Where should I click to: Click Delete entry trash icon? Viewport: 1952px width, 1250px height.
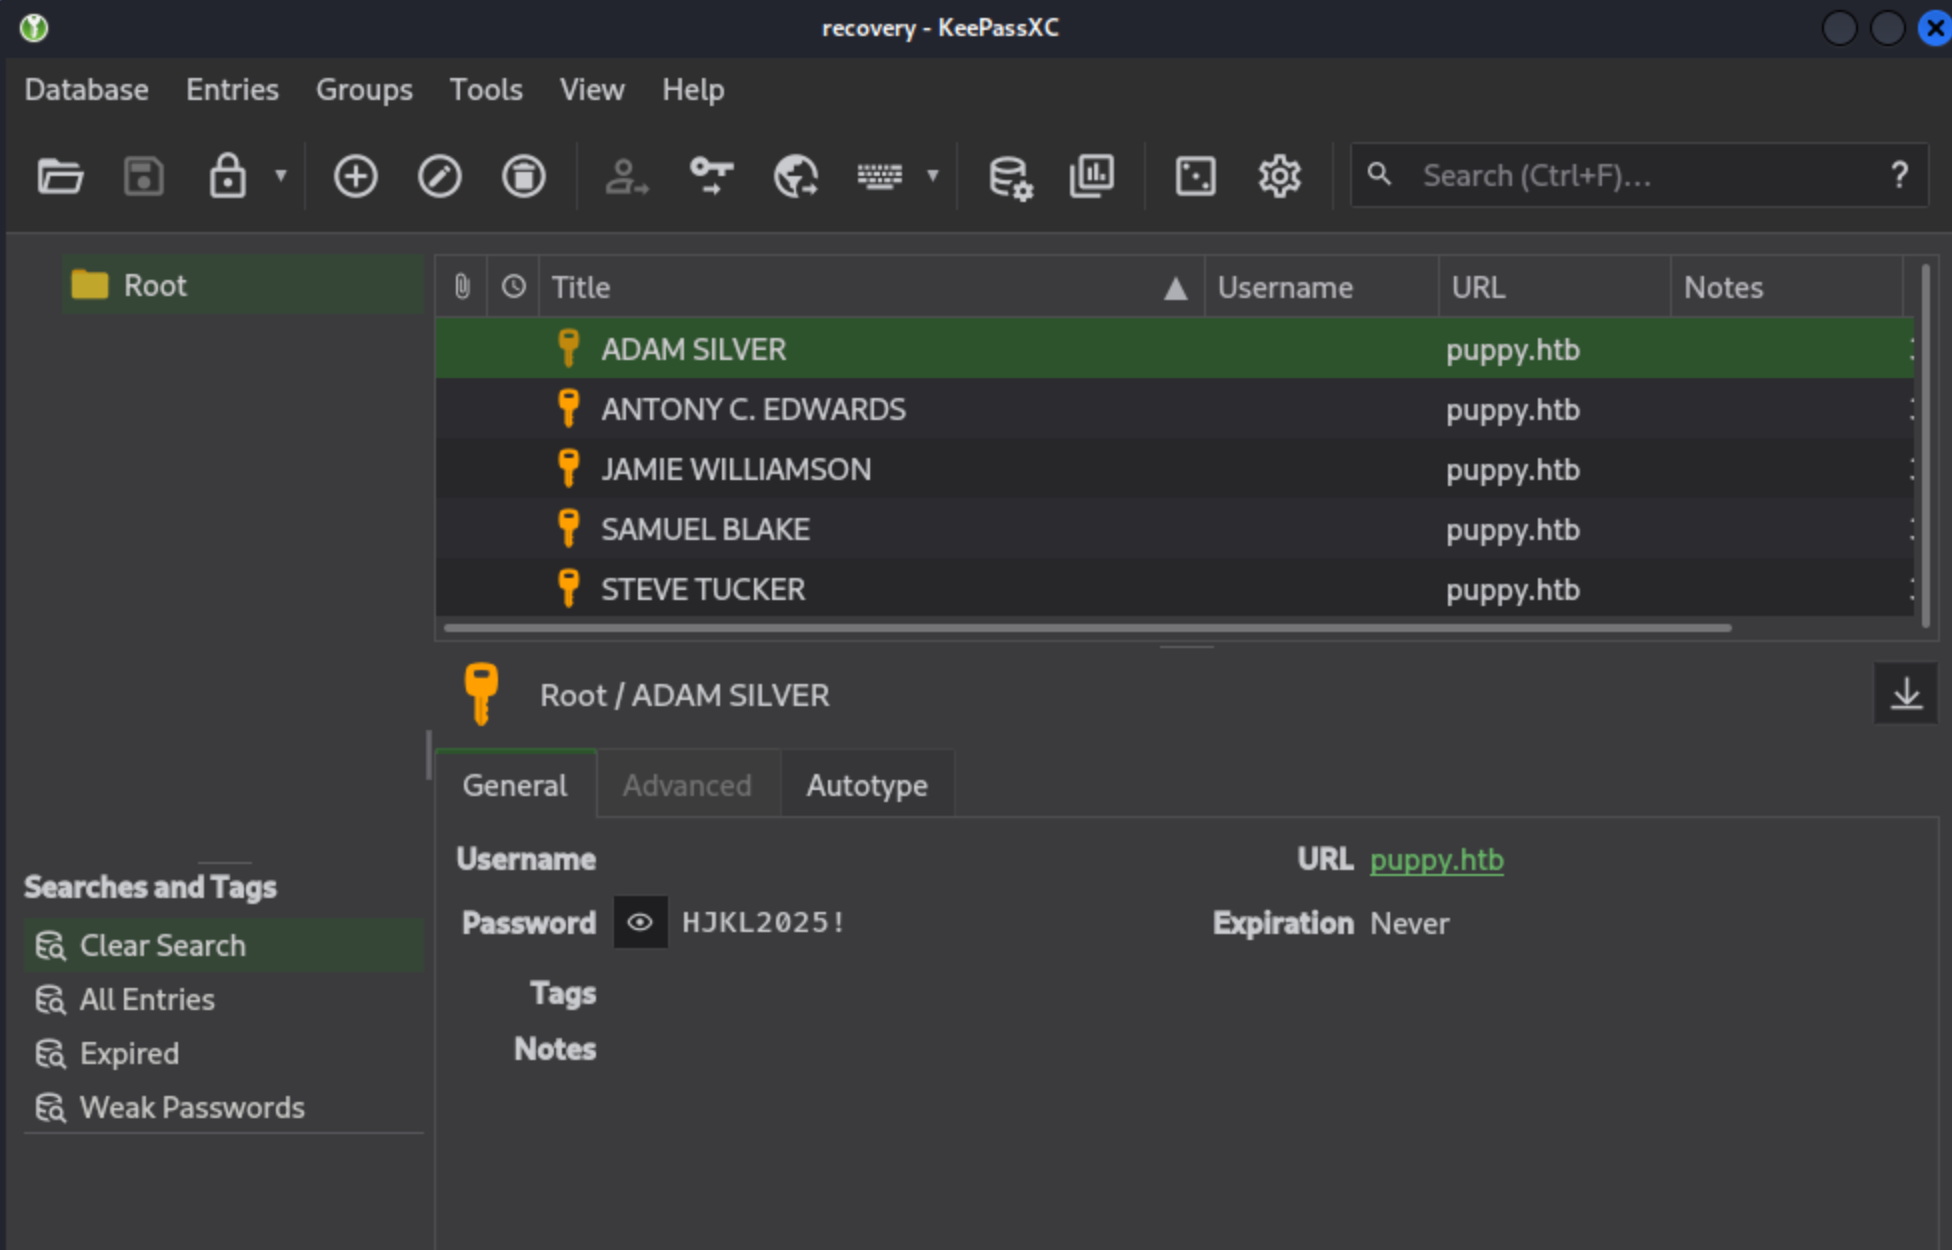click(523, 177)
